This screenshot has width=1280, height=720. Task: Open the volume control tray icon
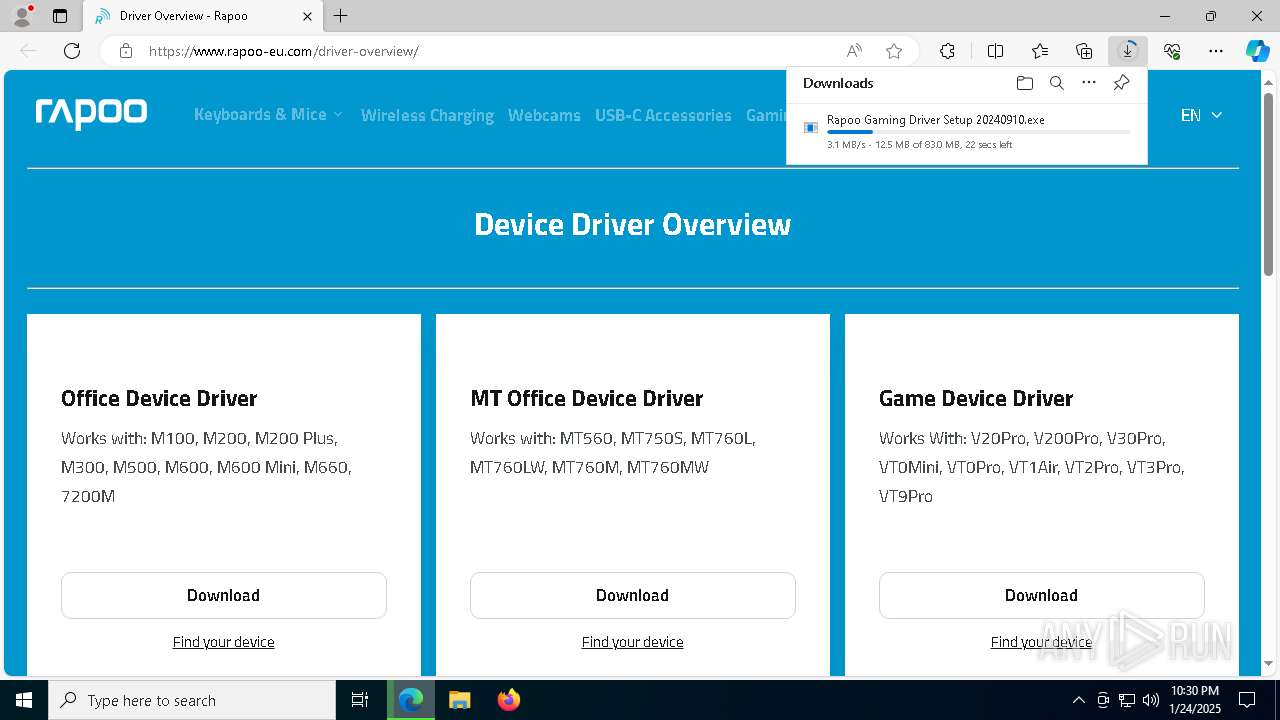[x=1150, y=700]
